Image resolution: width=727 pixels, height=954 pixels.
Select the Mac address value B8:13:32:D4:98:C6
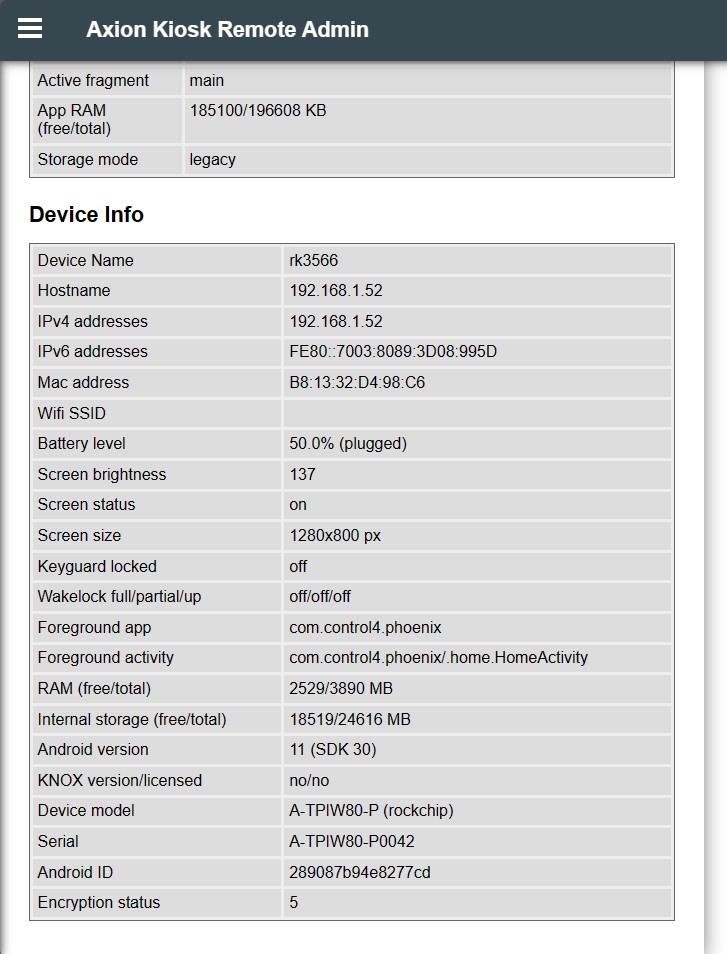(x=357, y=382)
